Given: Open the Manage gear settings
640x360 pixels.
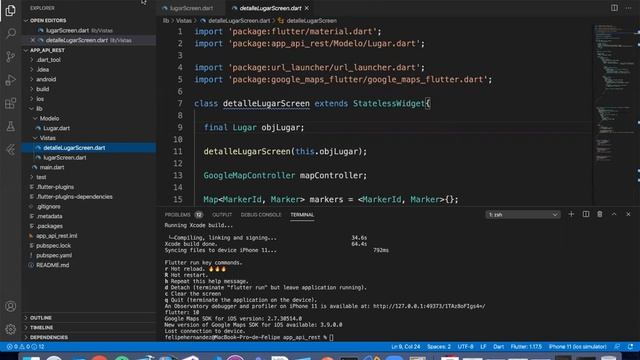Looking at the screenshot, I should (x=11, y=329).
